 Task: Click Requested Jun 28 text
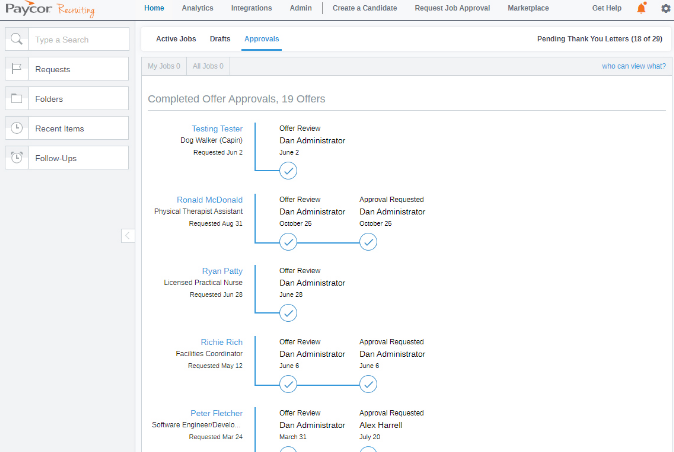216,295
